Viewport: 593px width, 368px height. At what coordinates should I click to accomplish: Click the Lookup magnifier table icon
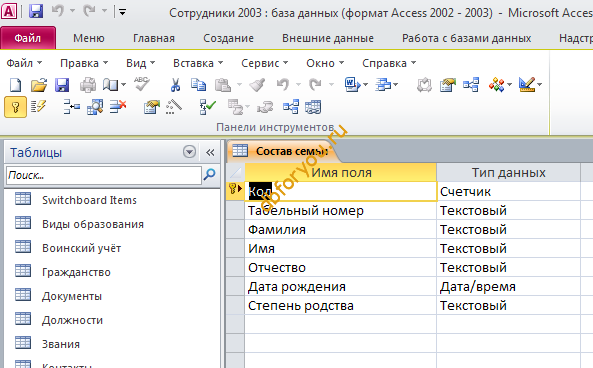[95, 107]
